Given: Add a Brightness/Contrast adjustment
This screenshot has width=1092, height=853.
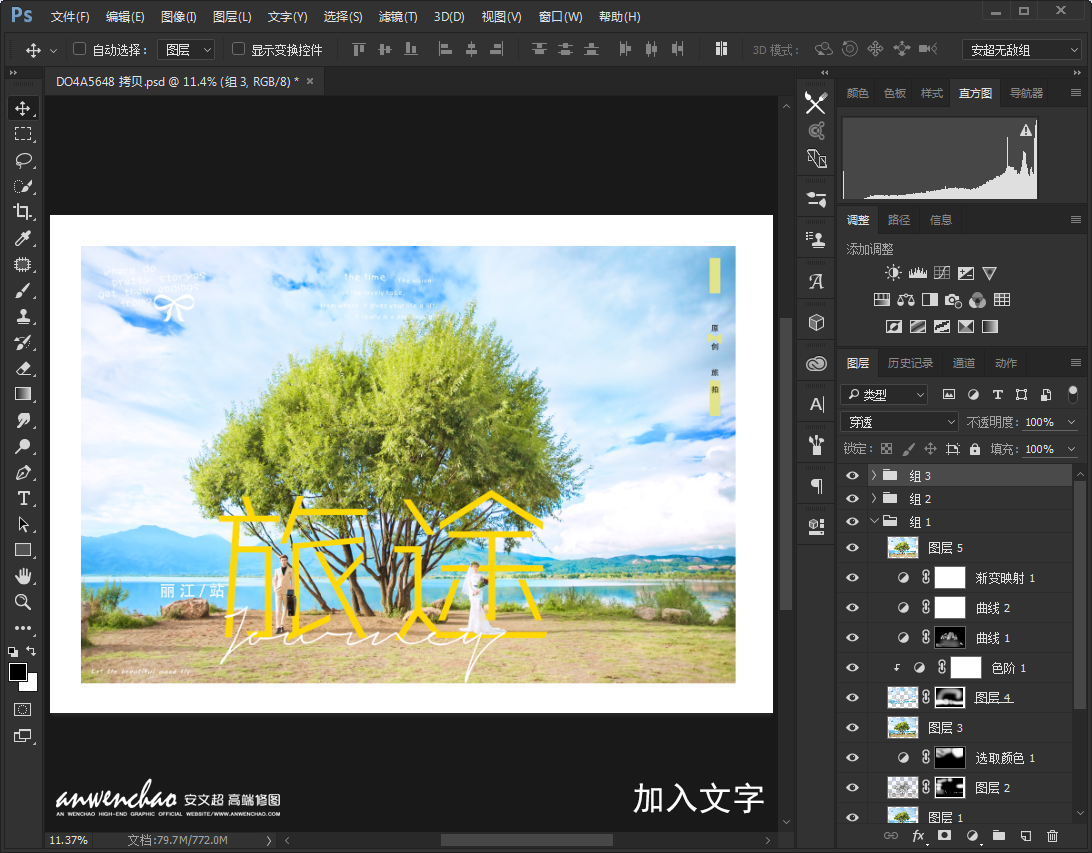Looking at the screenshot, I should point(893,273).
